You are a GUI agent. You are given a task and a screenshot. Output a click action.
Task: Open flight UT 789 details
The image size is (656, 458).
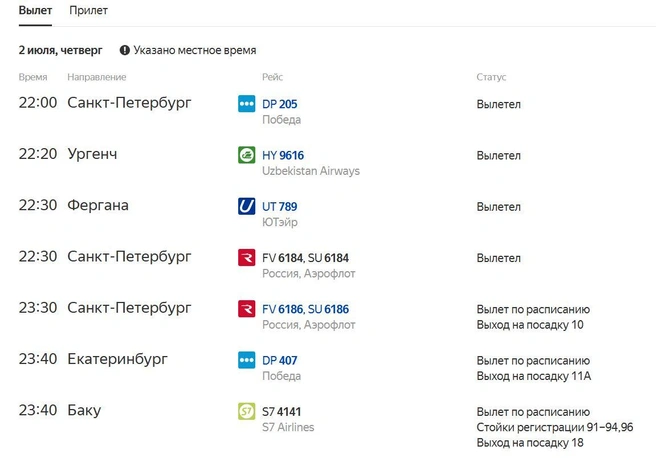point(279,207)
